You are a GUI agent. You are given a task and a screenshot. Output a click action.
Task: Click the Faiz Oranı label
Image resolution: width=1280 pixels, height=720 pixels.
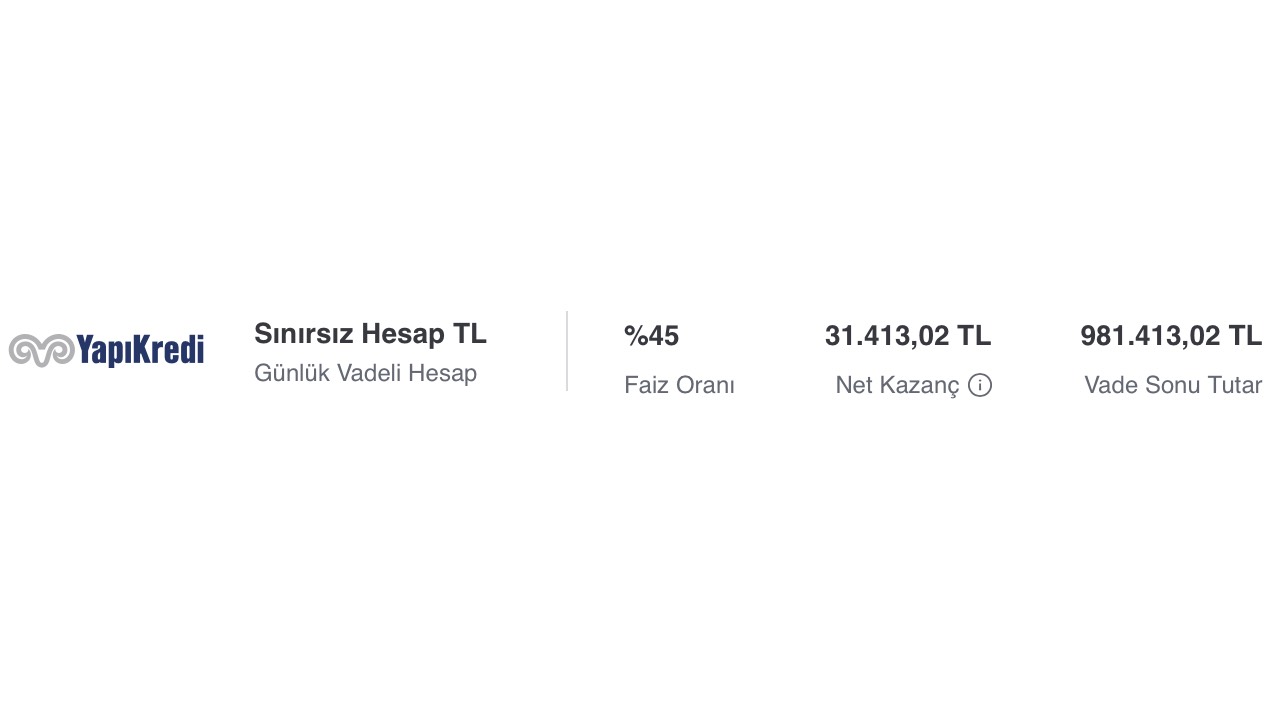pos(679,385)
